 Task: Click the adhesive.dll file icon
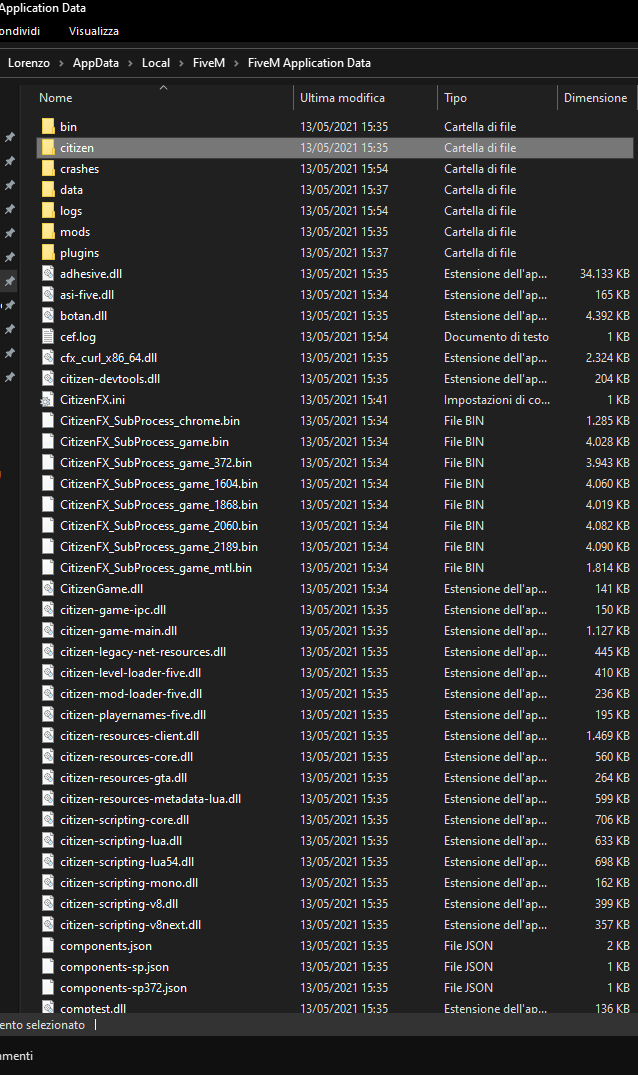coord(48,274)
